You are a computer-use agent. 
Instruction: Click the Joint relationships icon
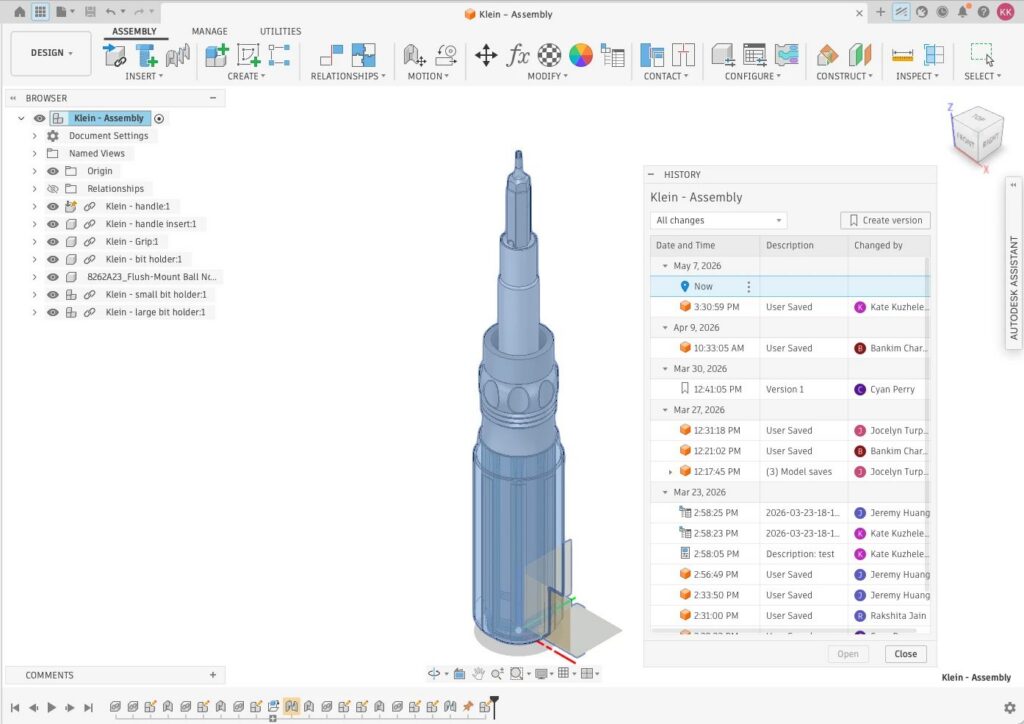pyautogui.click(x=331, y=55)
